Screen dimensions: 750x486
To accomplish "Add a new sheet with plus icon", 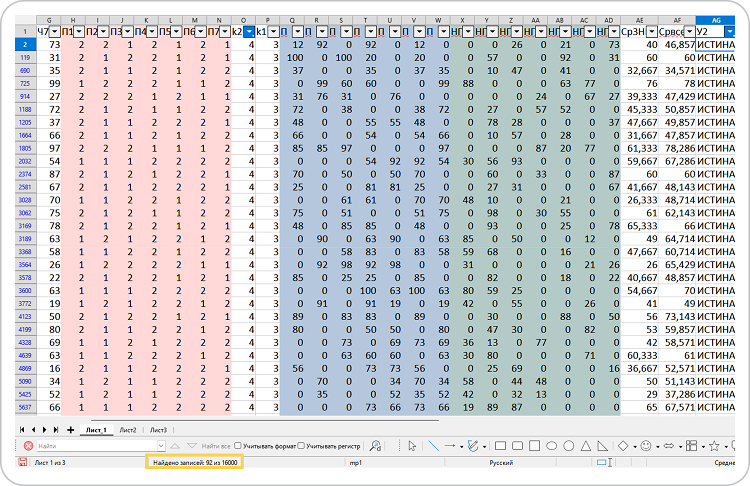I will [70, 430].
